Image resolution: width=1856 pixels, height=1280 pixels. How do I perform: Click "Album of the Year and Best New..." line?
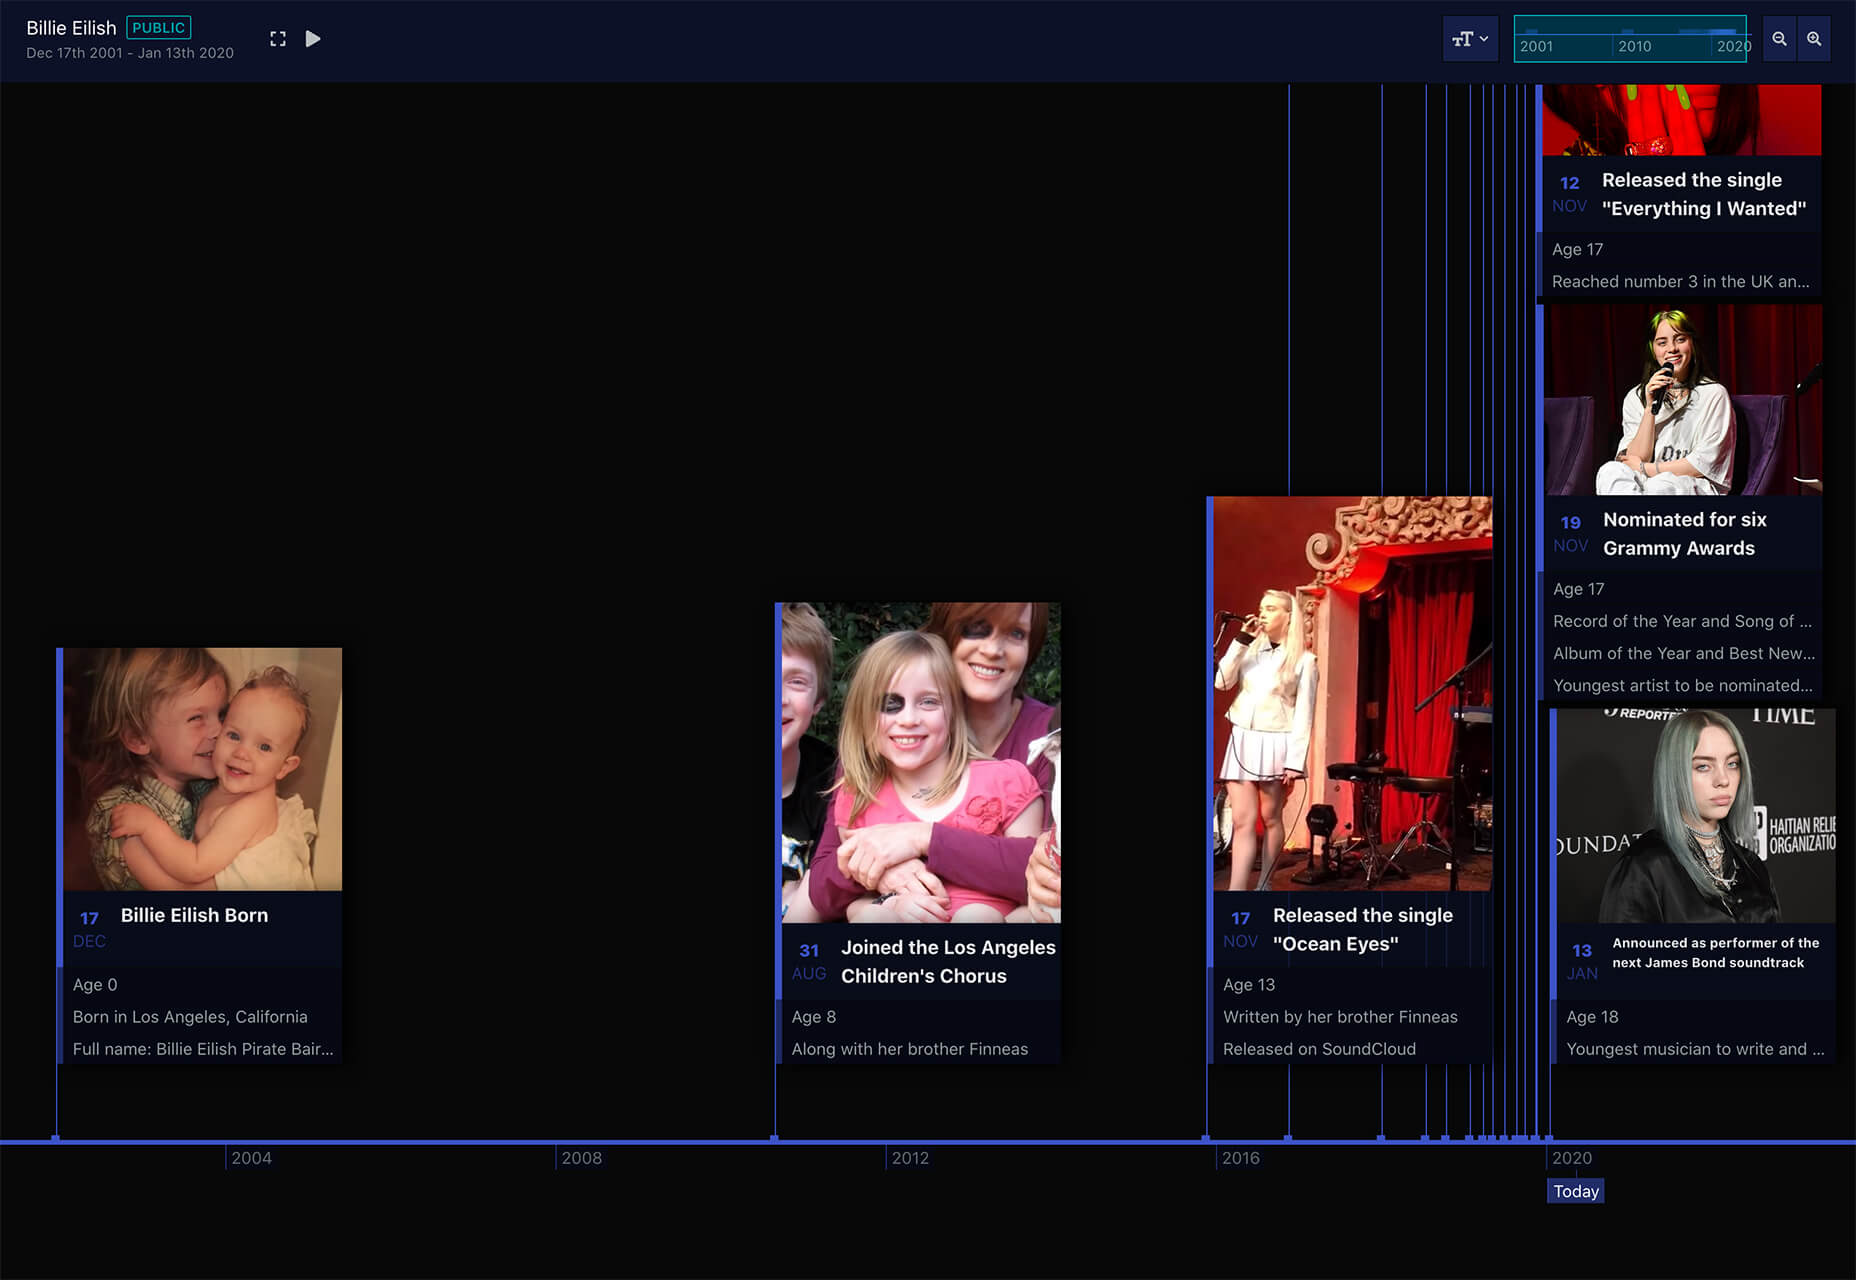(x=1684, y=653)
